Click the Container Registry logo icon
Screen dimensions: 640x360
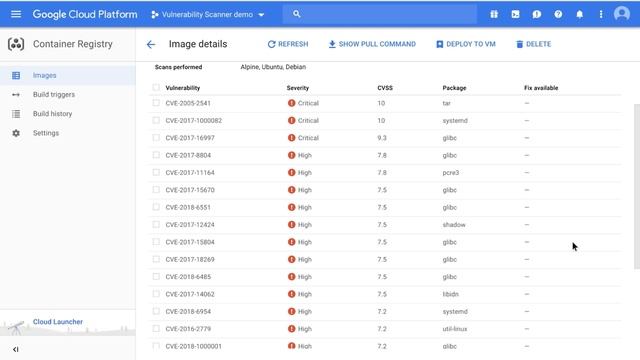(16, 44)
